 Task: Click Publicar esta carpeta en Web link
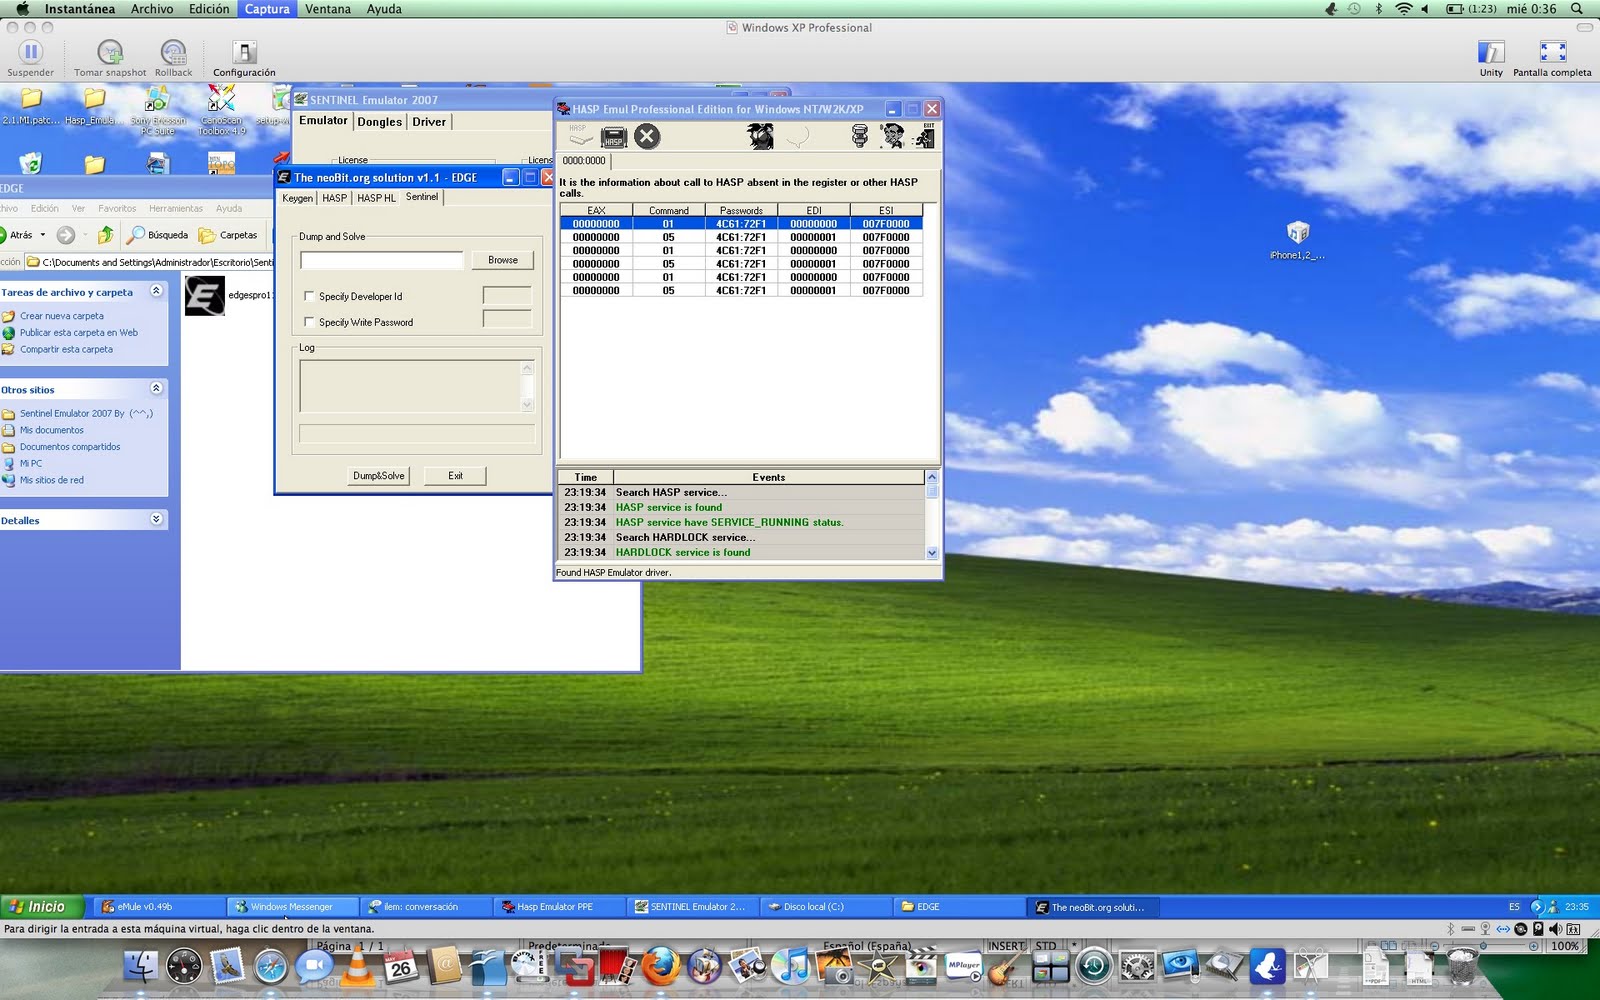click(79, 333)
